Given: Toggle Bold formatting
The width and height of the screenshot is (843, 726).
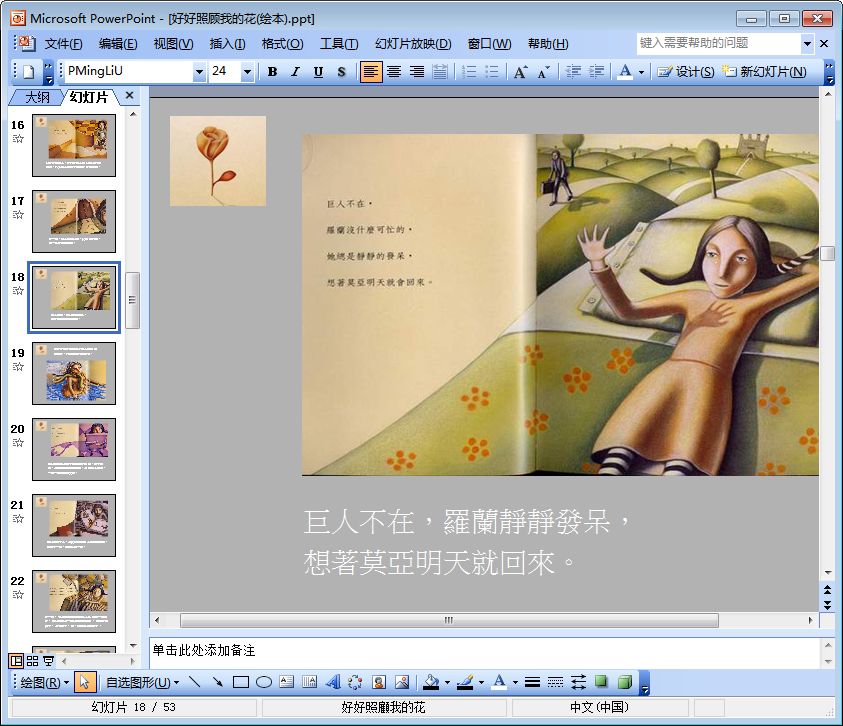Looking at the screenshot, I should 272,72.
